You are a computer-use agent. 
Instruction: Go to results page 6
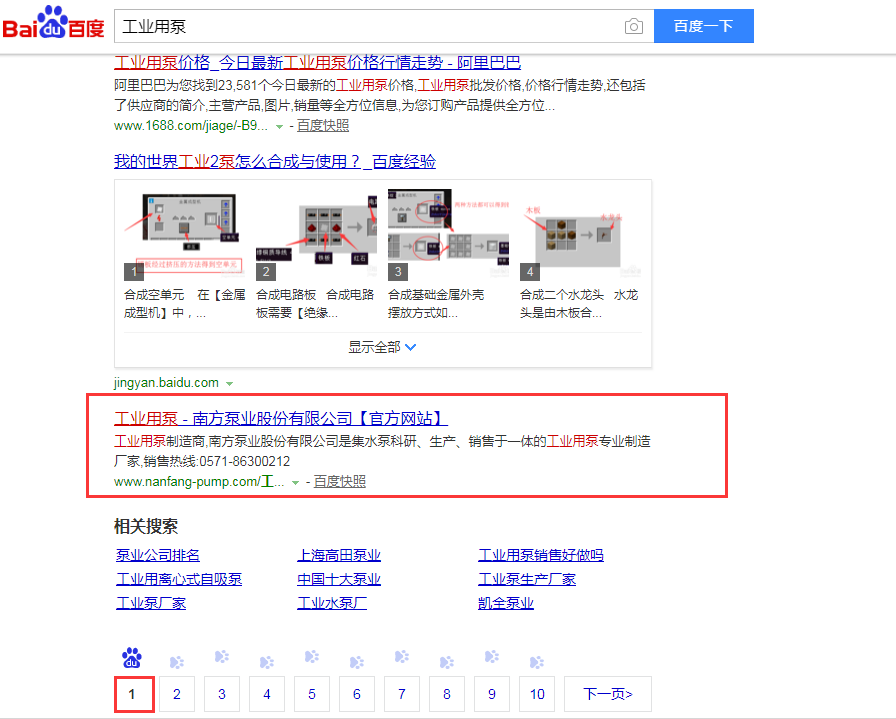click(357, 694)
